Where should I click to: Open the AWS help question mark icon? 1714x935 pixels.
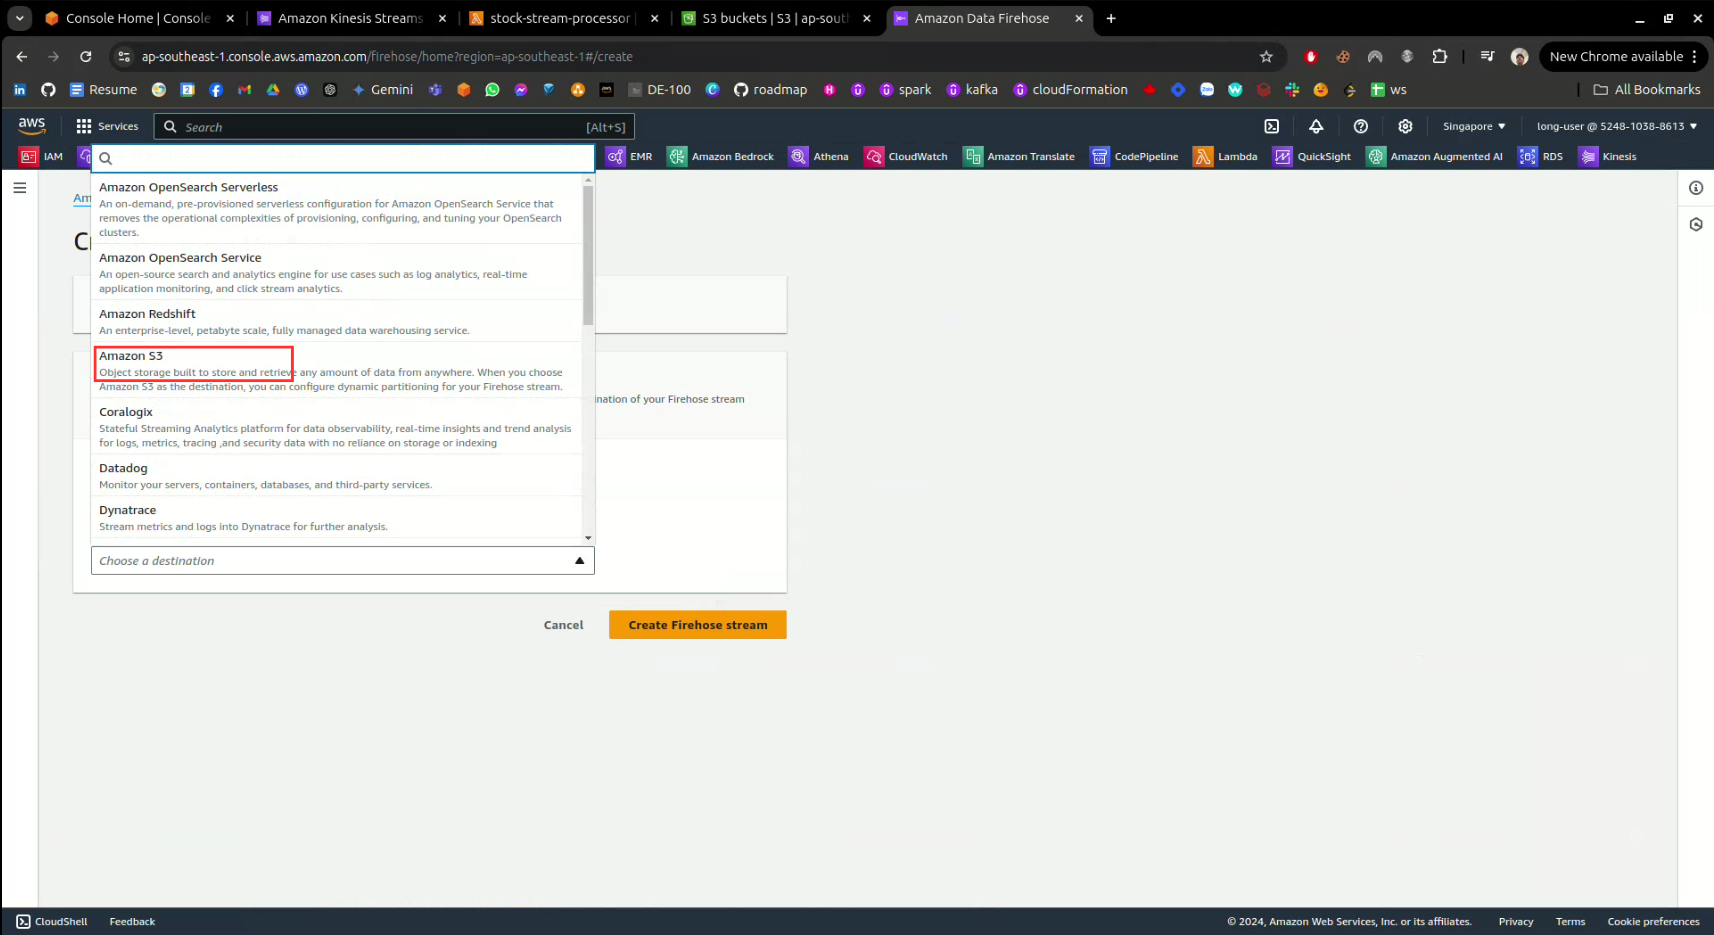coord(1360,126)
